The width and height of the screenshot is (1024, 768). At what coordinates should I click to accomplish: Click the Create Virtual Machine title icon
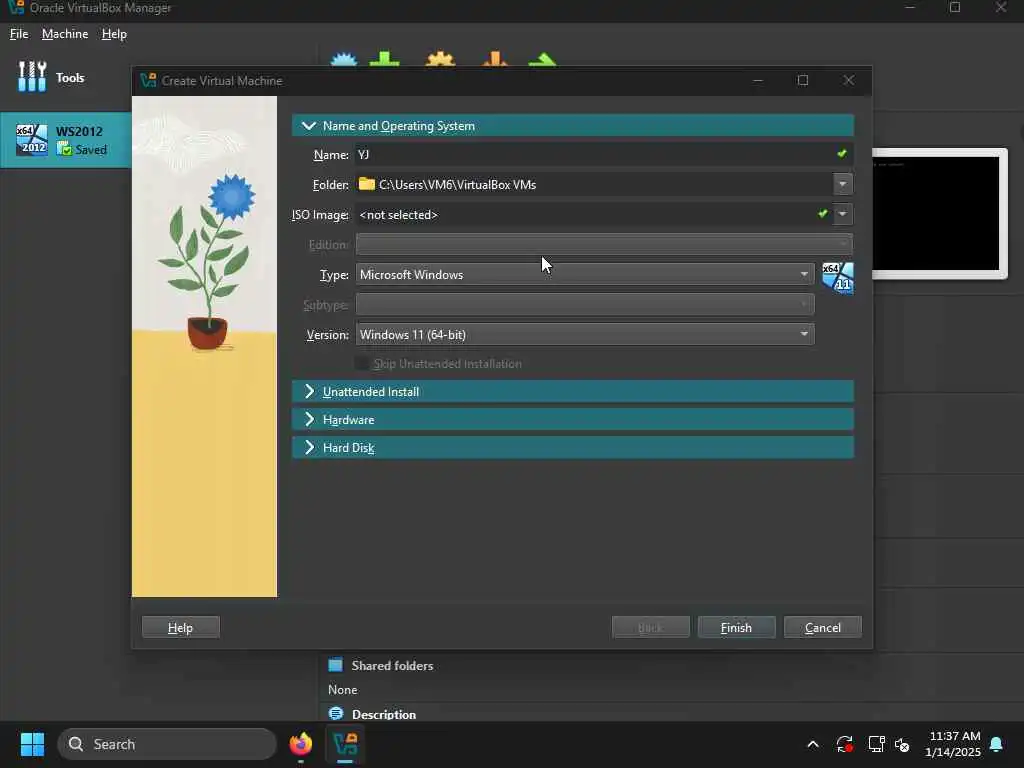[x=148, y=80]
